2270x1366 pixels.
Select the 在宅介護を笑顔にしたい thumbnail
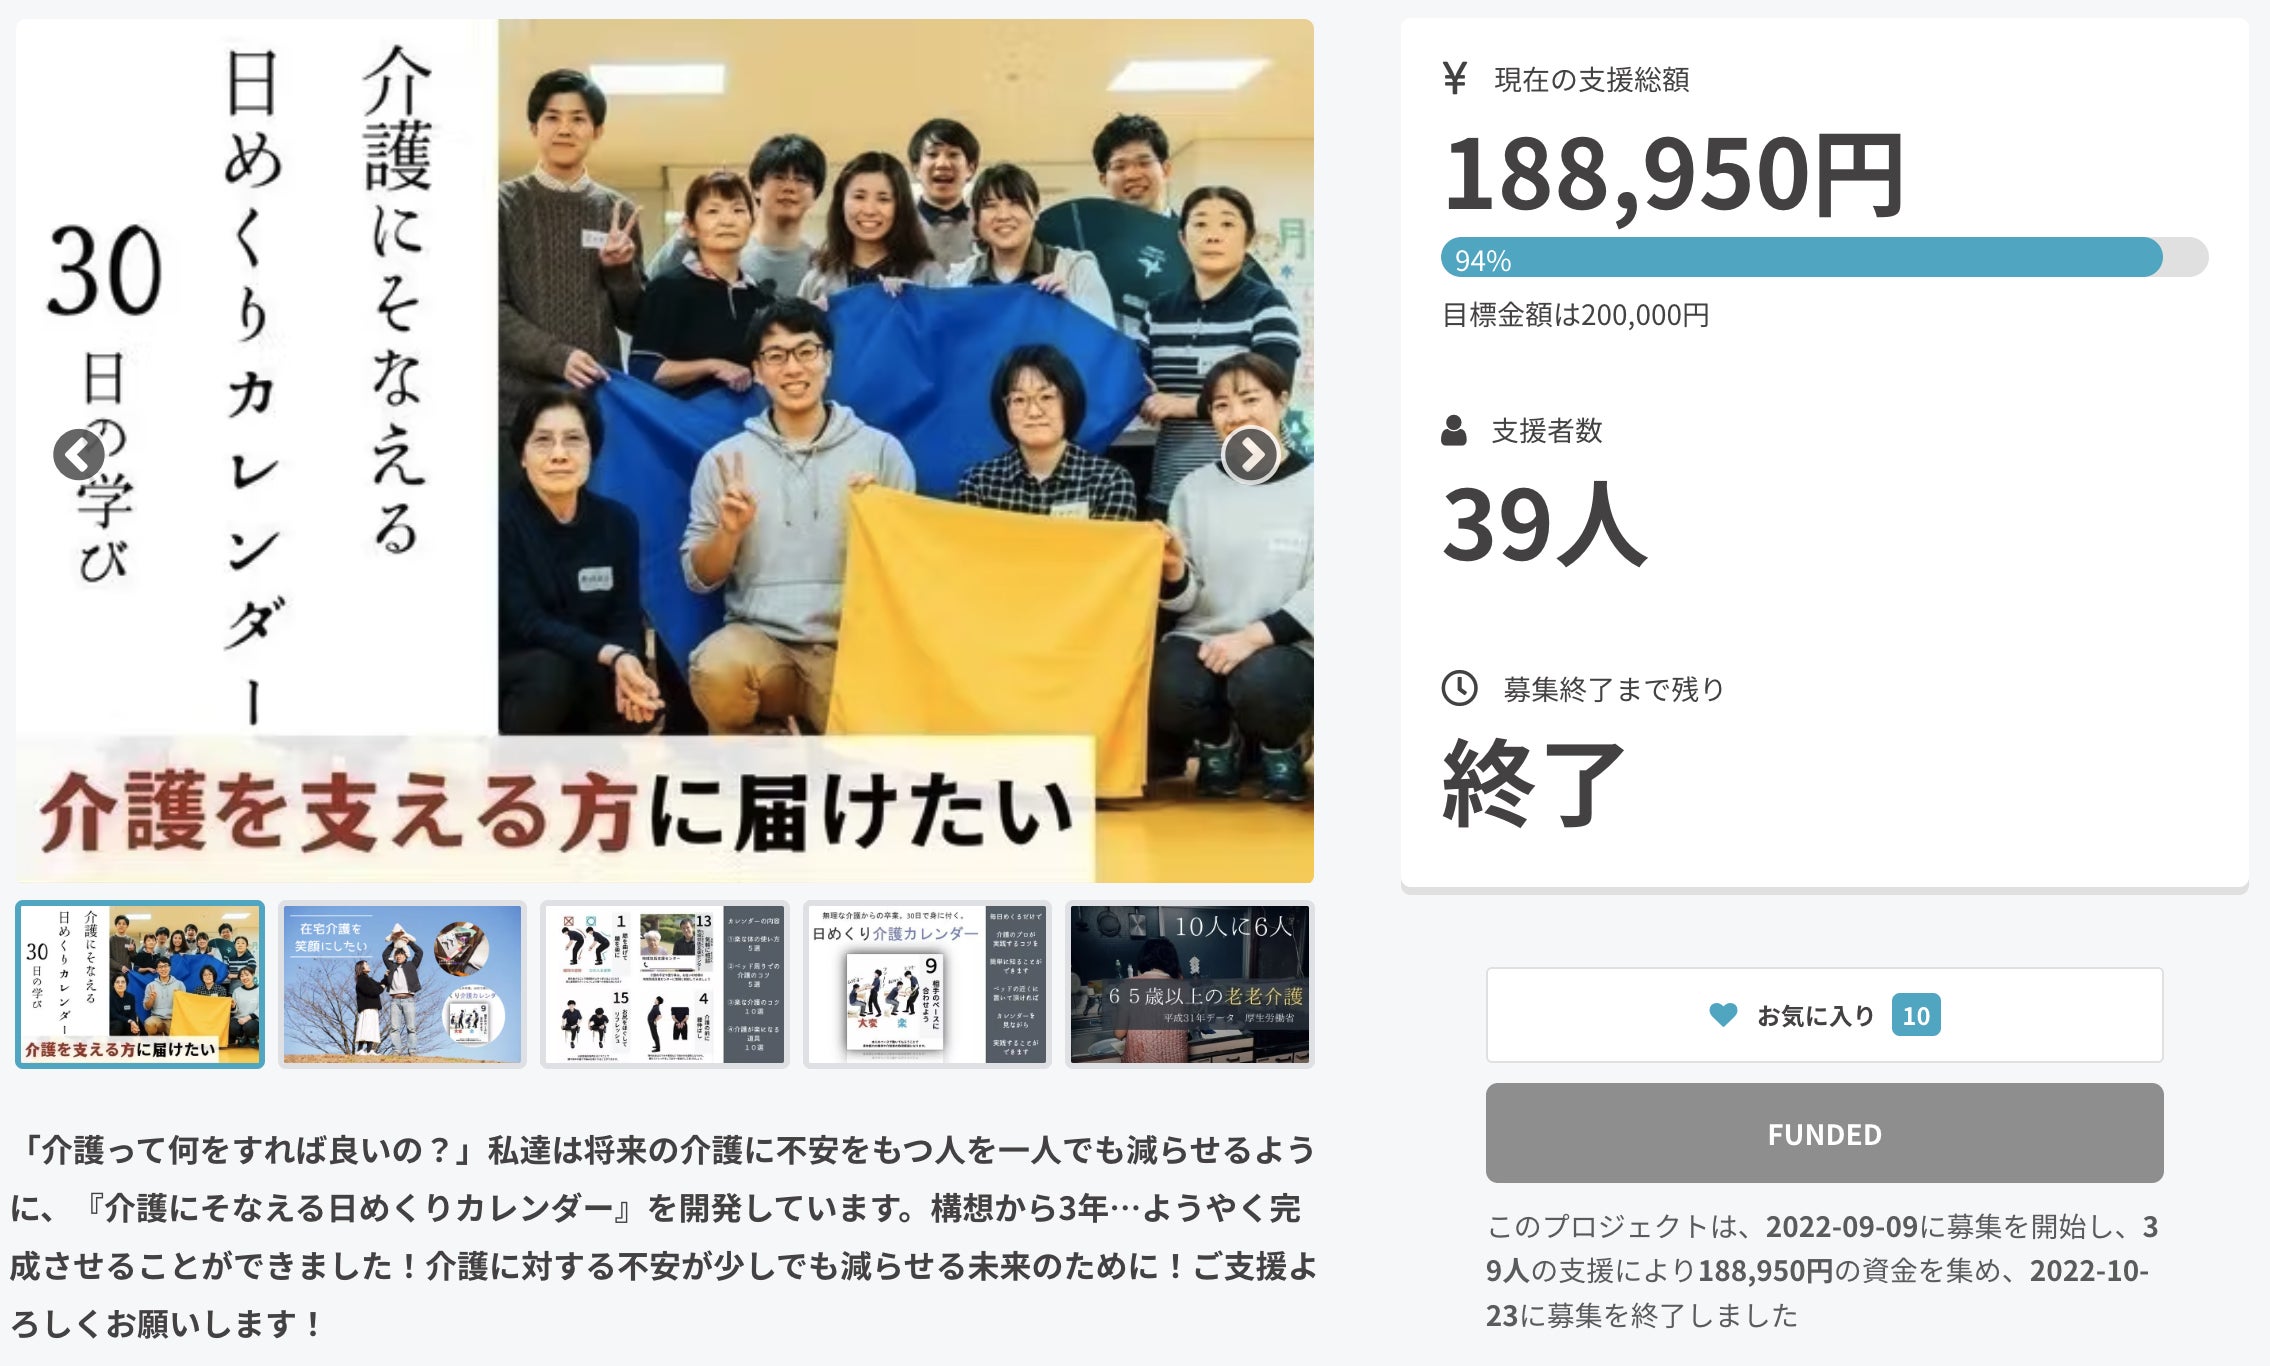[x=402, y=984]
